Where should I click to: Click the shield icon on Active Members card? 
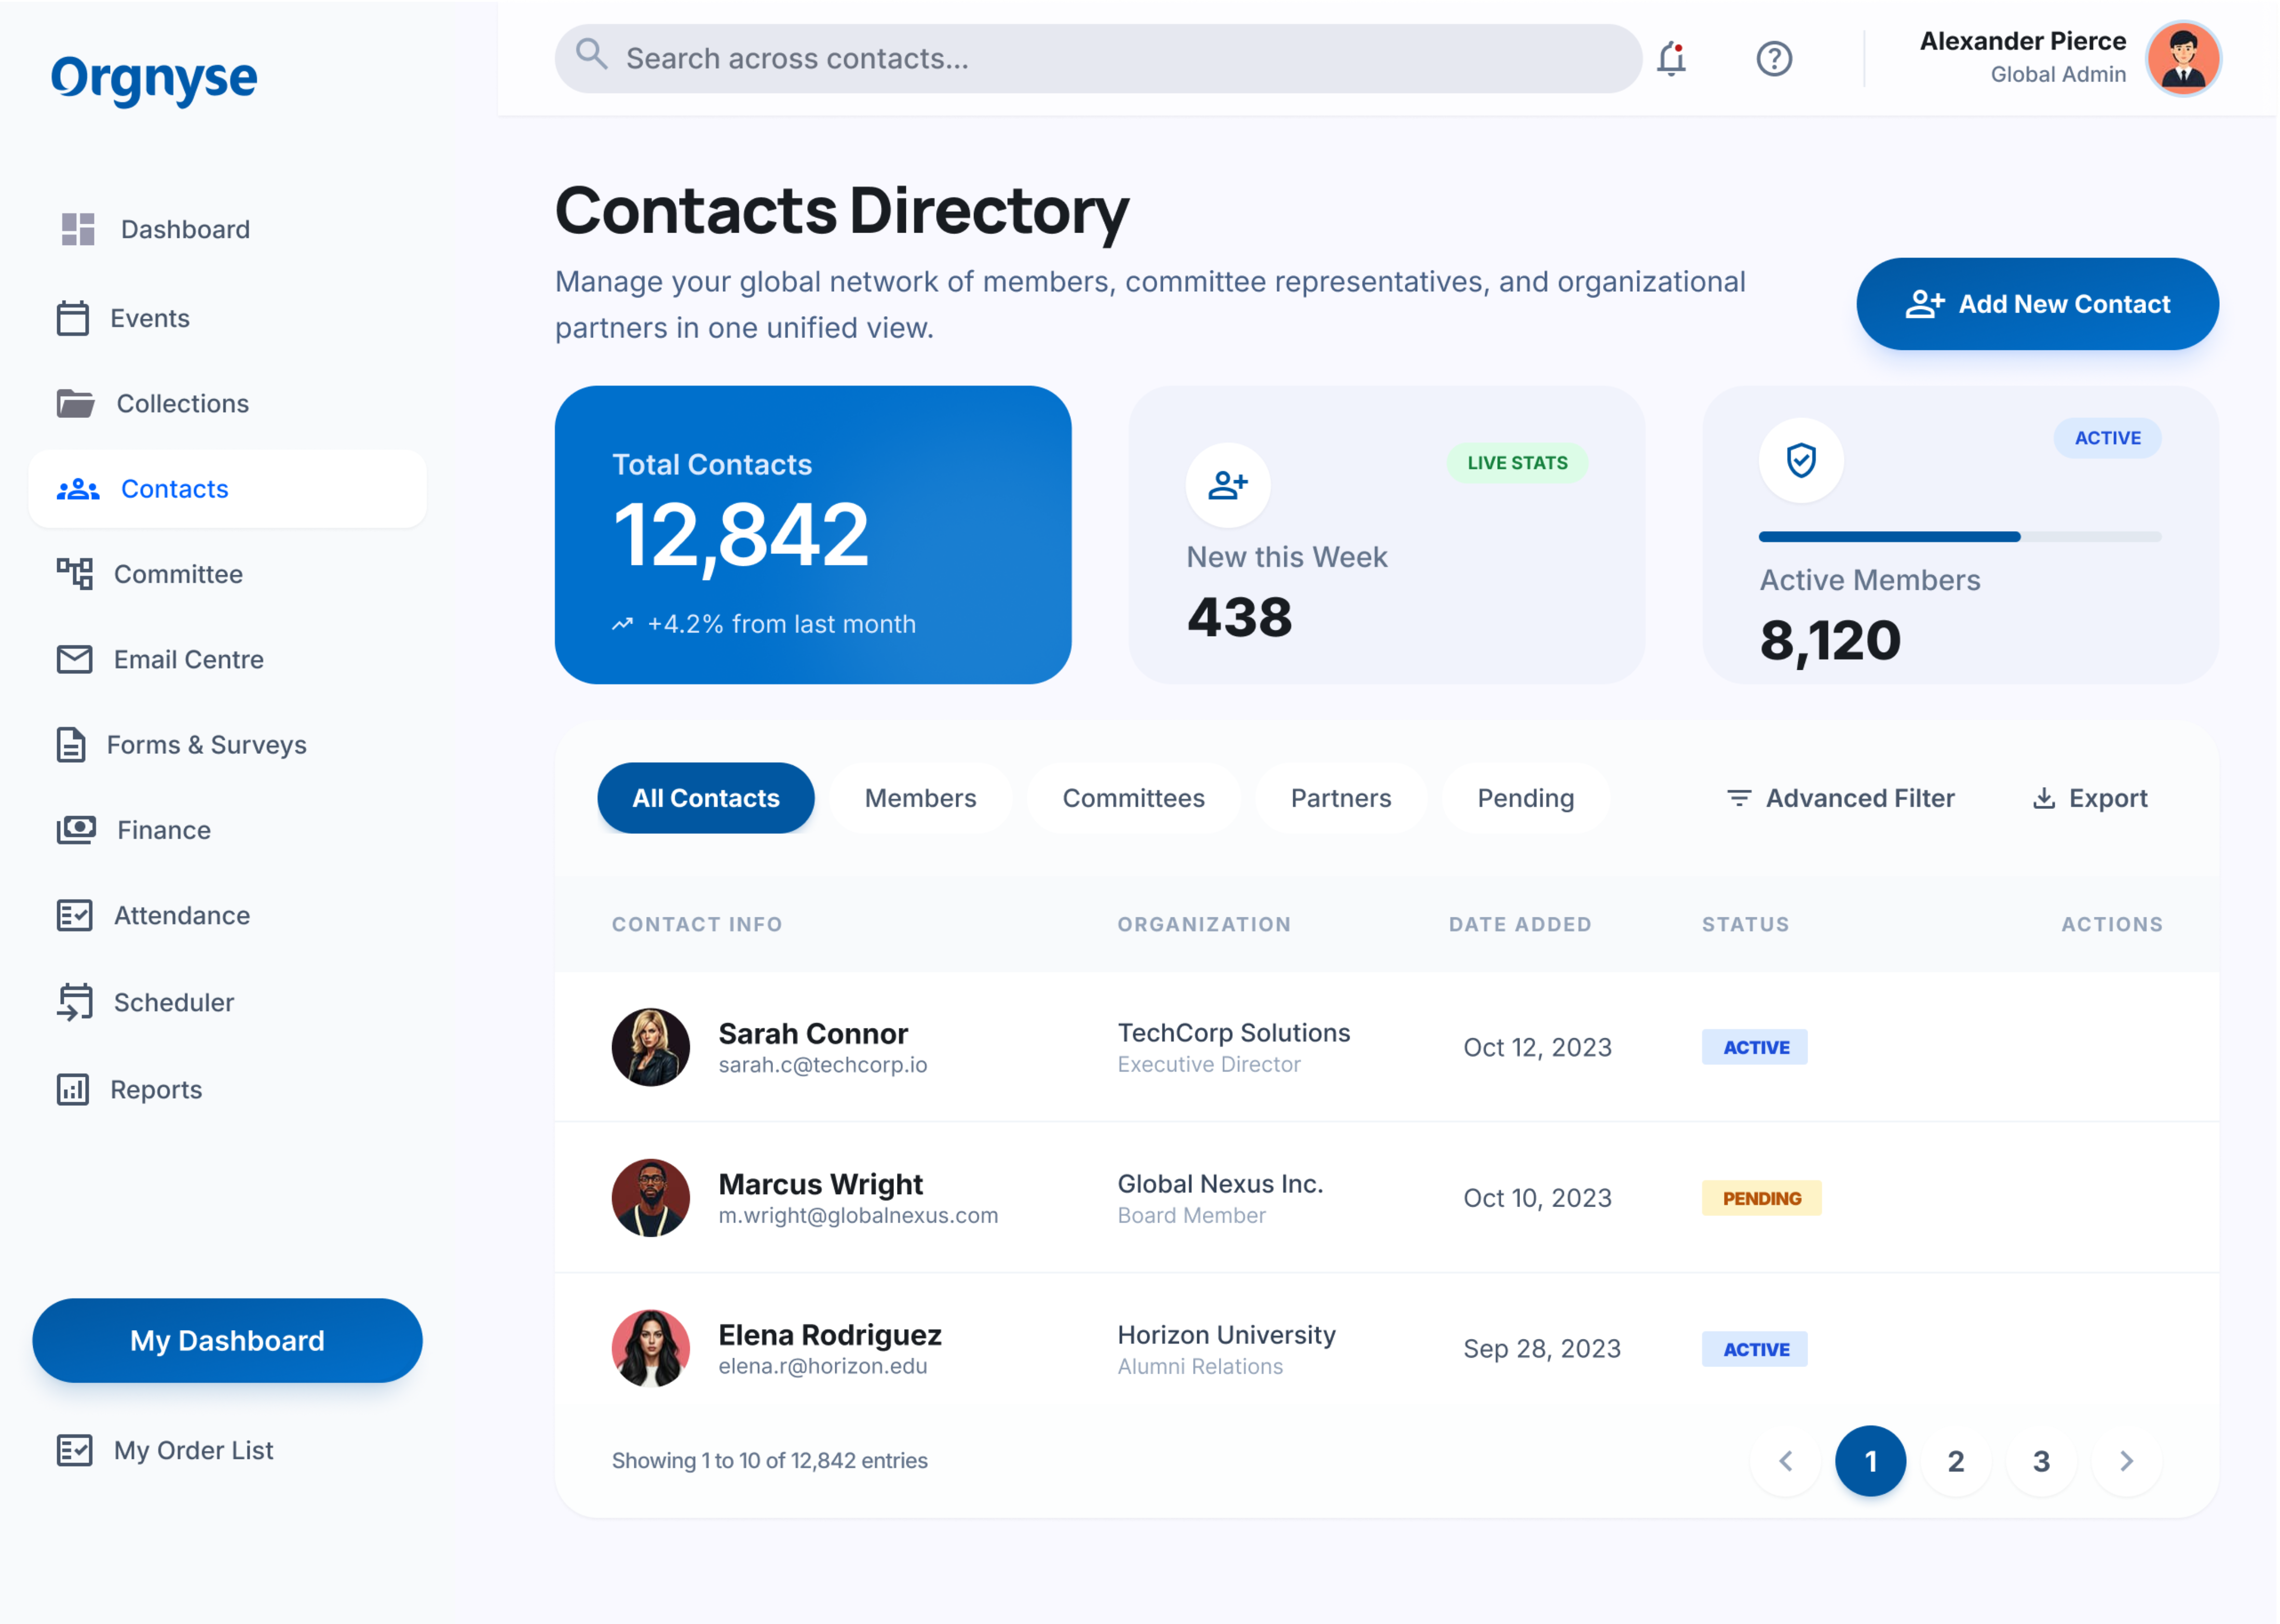[1800, 460]
